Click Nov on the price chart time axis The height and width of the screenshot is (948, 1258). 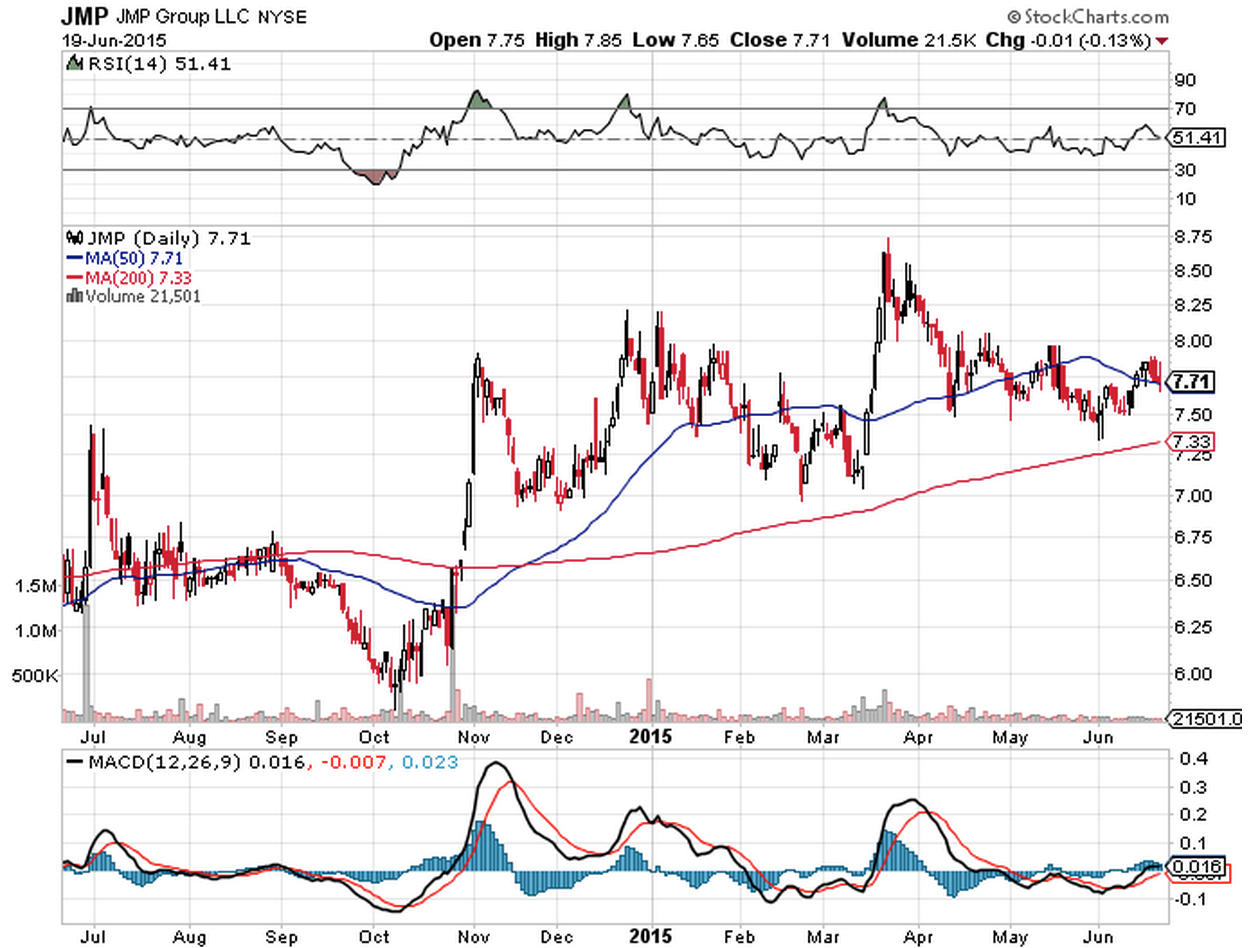(473, 738)
